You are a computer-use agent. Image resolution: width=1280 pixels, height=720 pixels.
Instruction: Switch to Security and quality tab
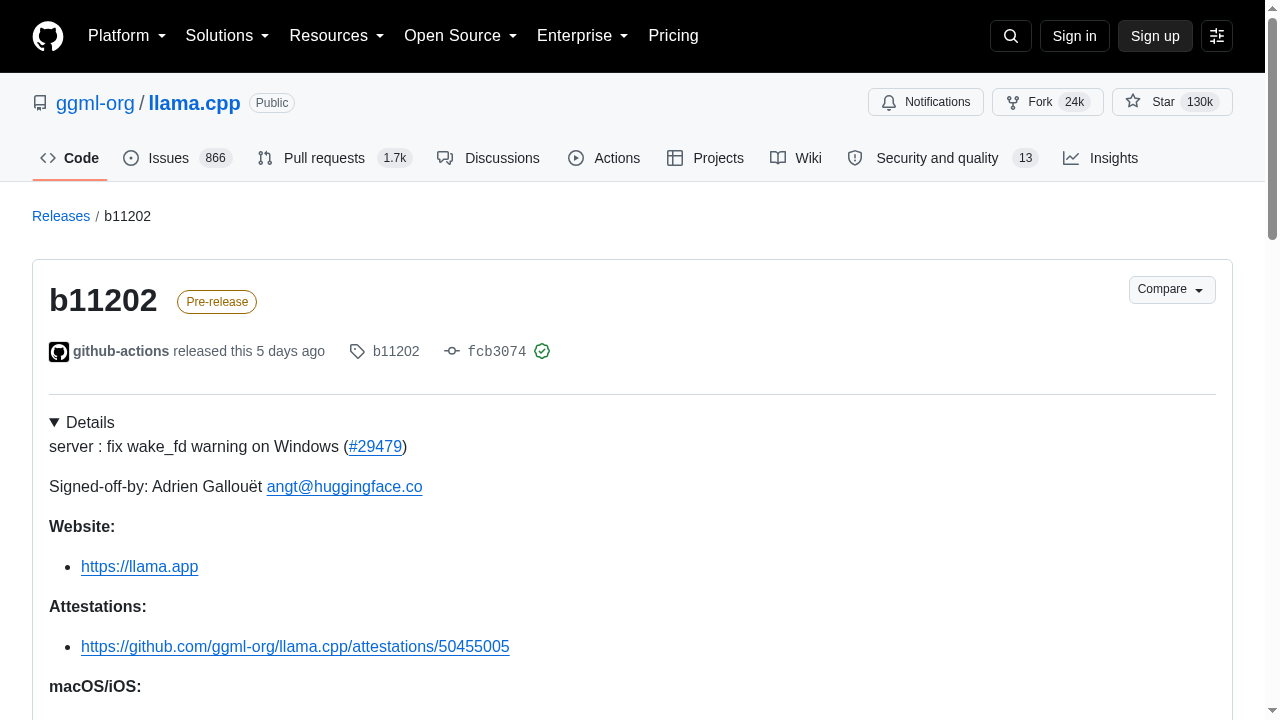pos(943,158)
